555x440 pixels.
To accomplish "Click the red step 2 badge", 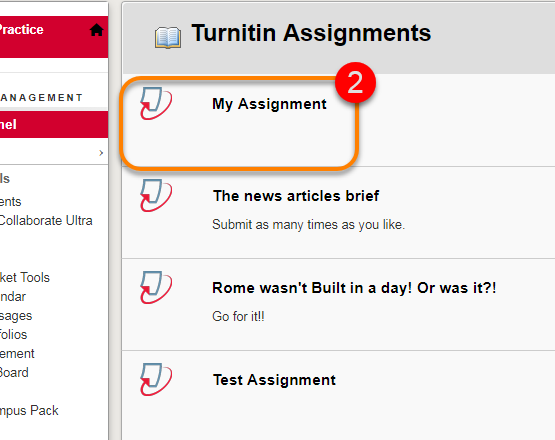I will [355, 82].
